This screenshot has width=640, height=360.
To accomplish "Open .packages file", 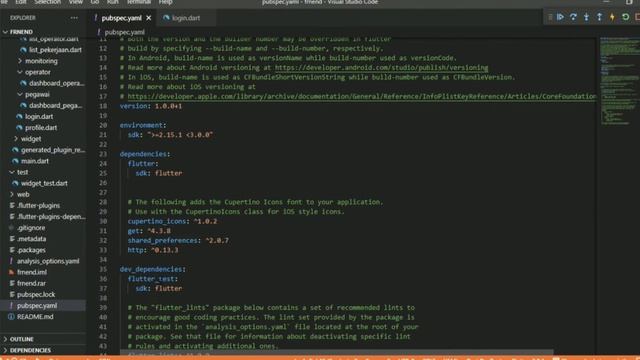I will pos(31,250).
